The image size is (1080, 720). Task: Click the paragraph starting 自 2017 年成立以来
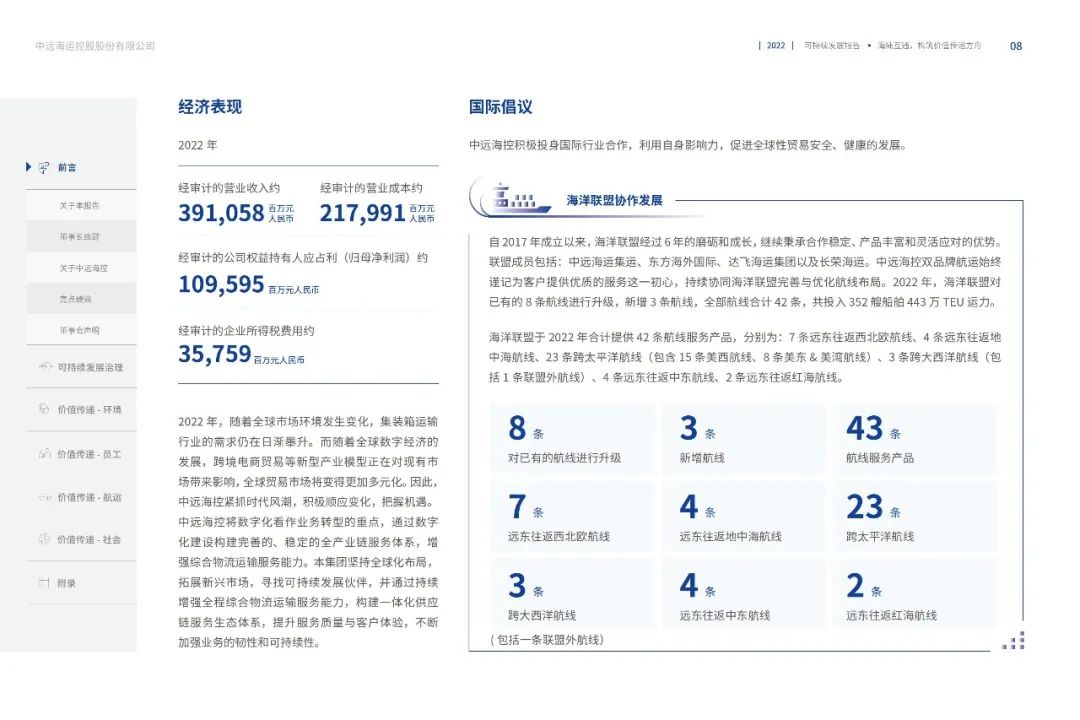click(x=745, y=272)
